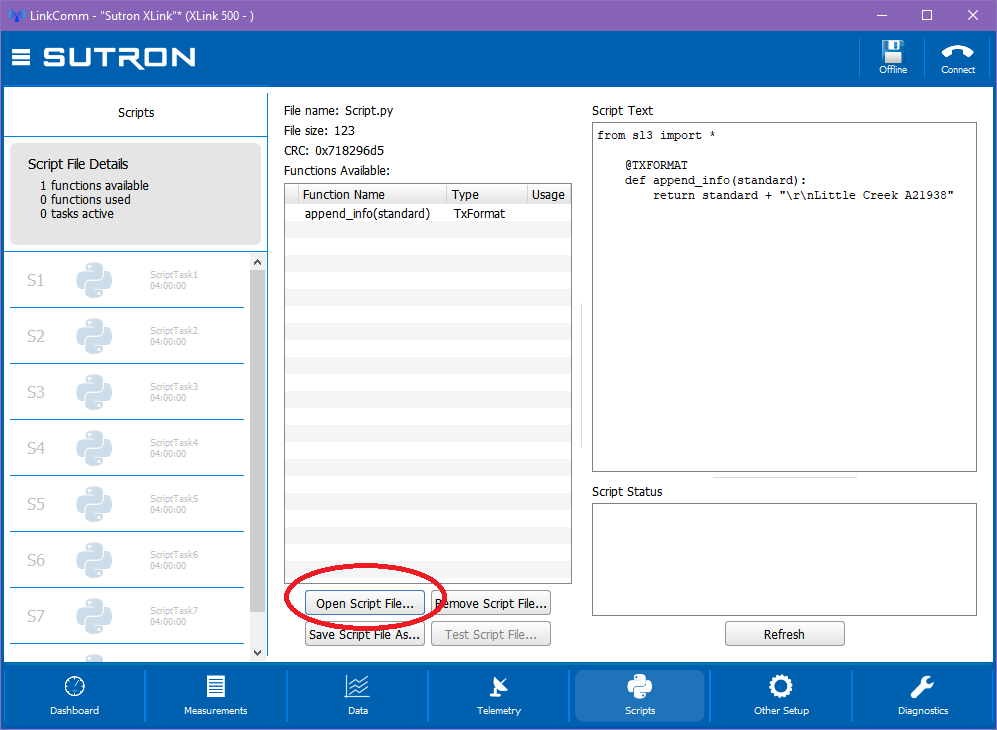Image resolution: width=997 pixels, height=730 pixels.
Task: Click Save Script File As button
Action: point(365,634)
